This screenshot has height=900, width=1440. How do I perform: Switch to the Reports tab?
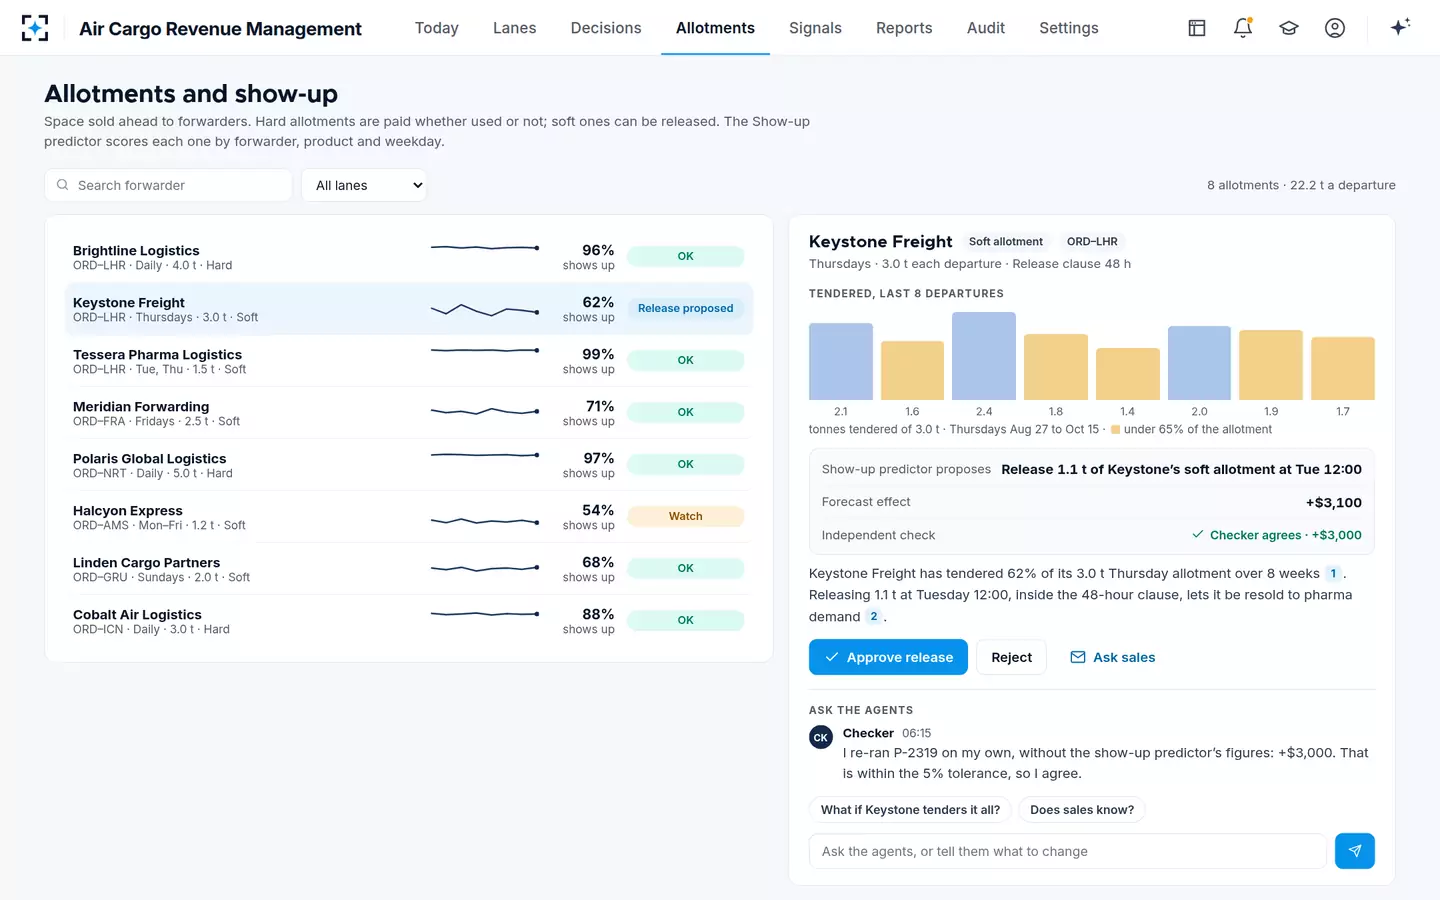[904, 28]
